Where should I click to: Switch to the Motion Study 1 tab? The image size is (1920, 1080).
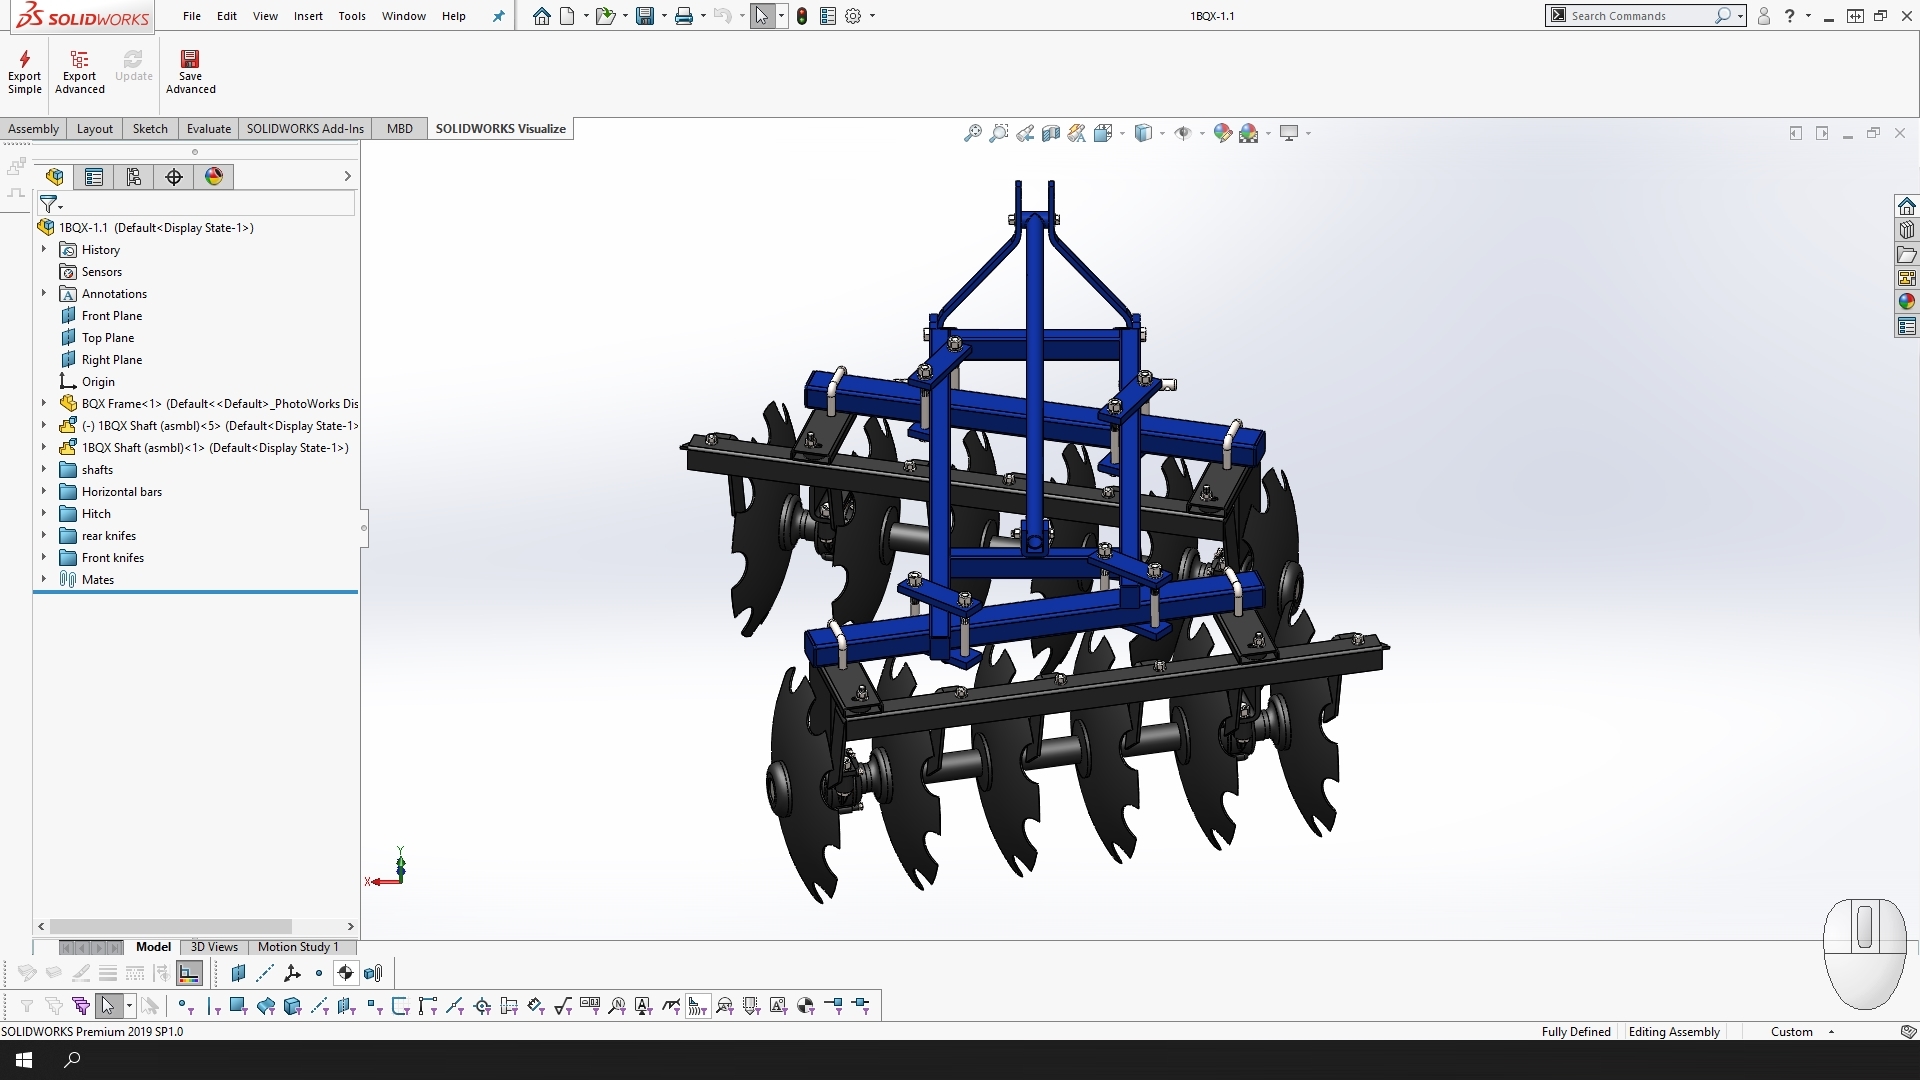[x=297, y=947]
